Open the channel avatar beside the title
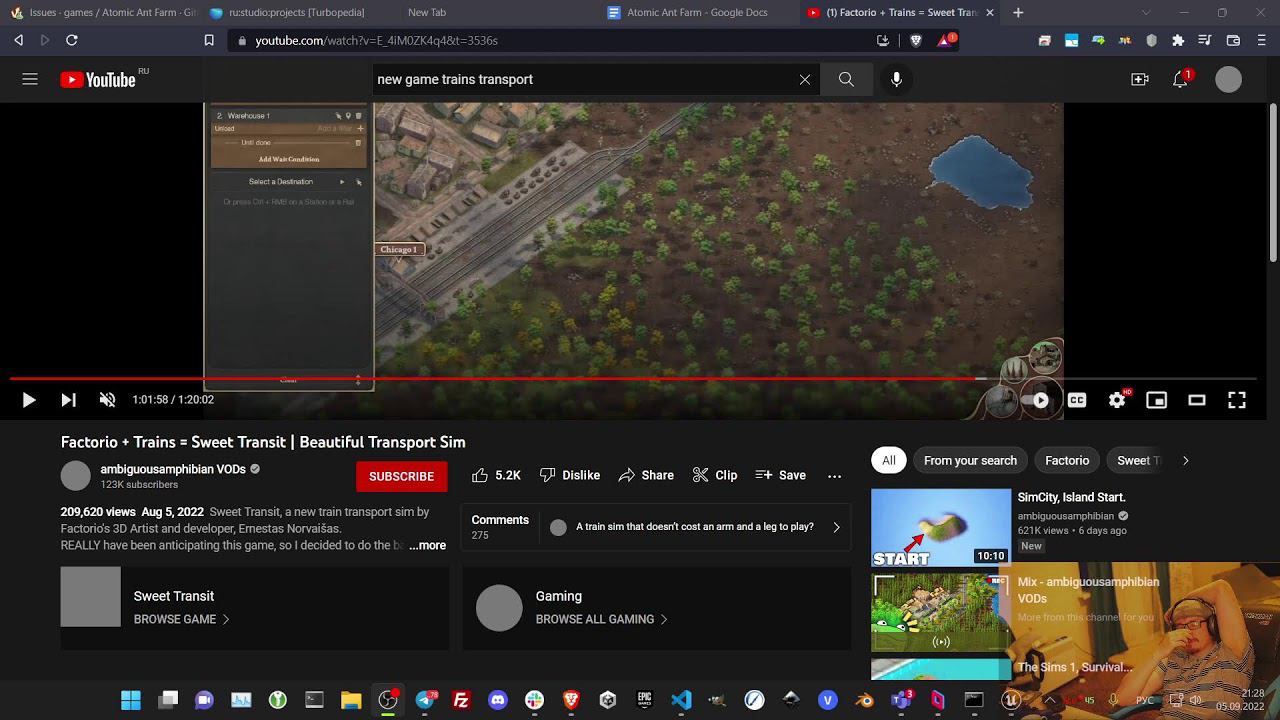 pos(75,476)
